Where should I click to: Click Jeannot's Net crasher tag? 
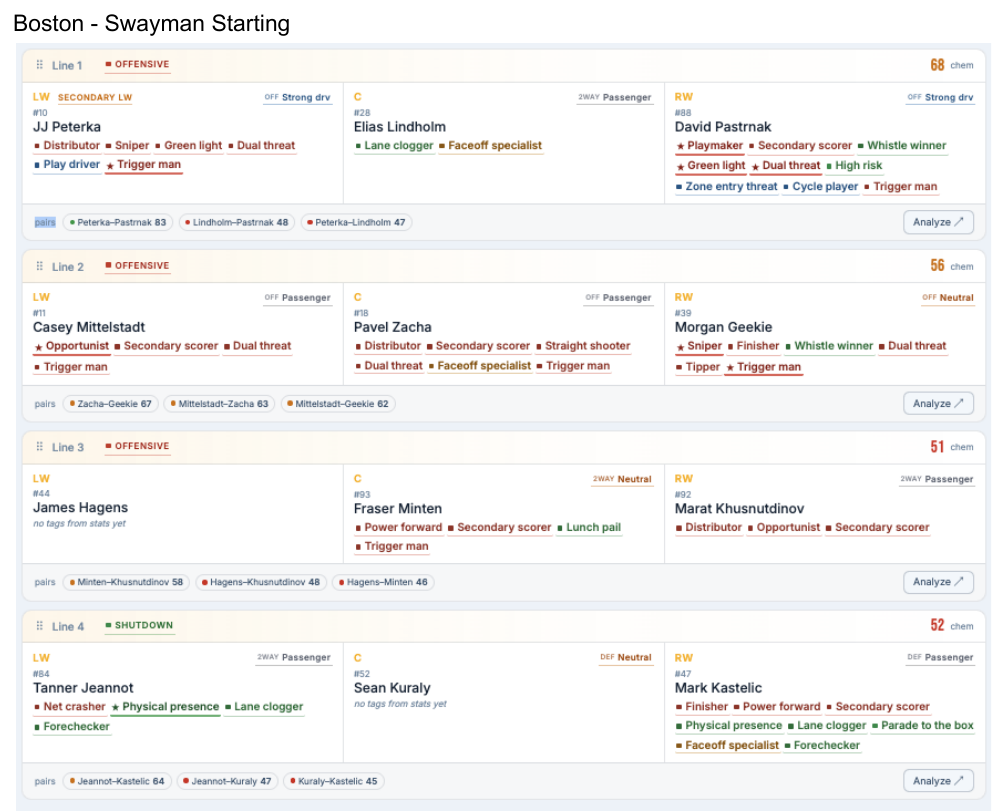(70, 706)
